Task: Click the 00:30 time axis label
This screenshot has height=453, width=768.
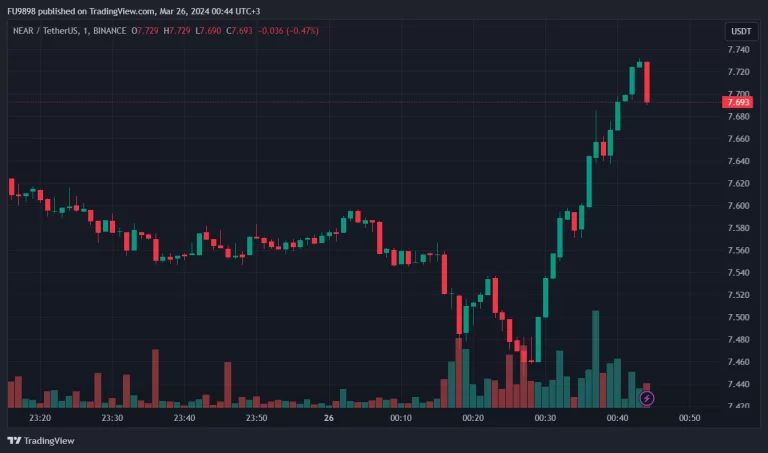Action: tap(545, 419)
